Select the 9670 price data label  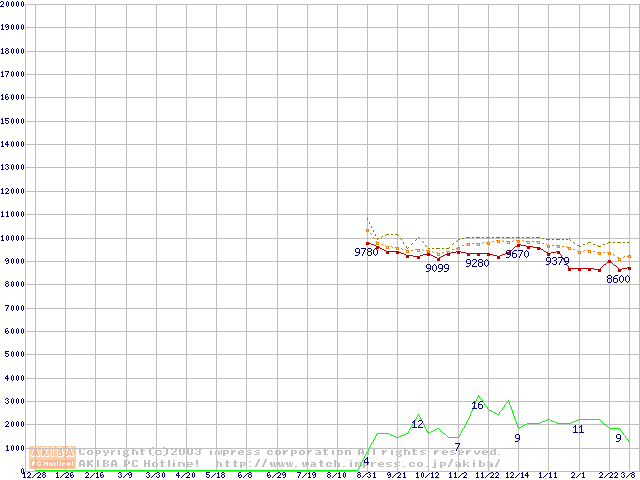(517, 255)
